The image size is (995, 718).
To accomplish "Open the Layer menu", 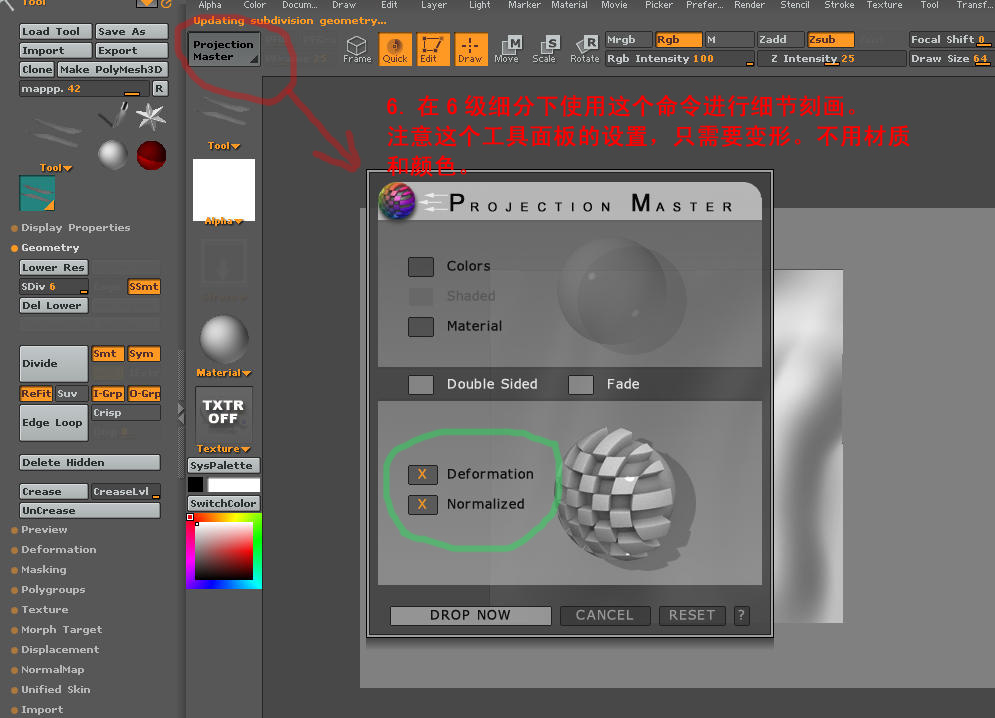I will 434,5.
